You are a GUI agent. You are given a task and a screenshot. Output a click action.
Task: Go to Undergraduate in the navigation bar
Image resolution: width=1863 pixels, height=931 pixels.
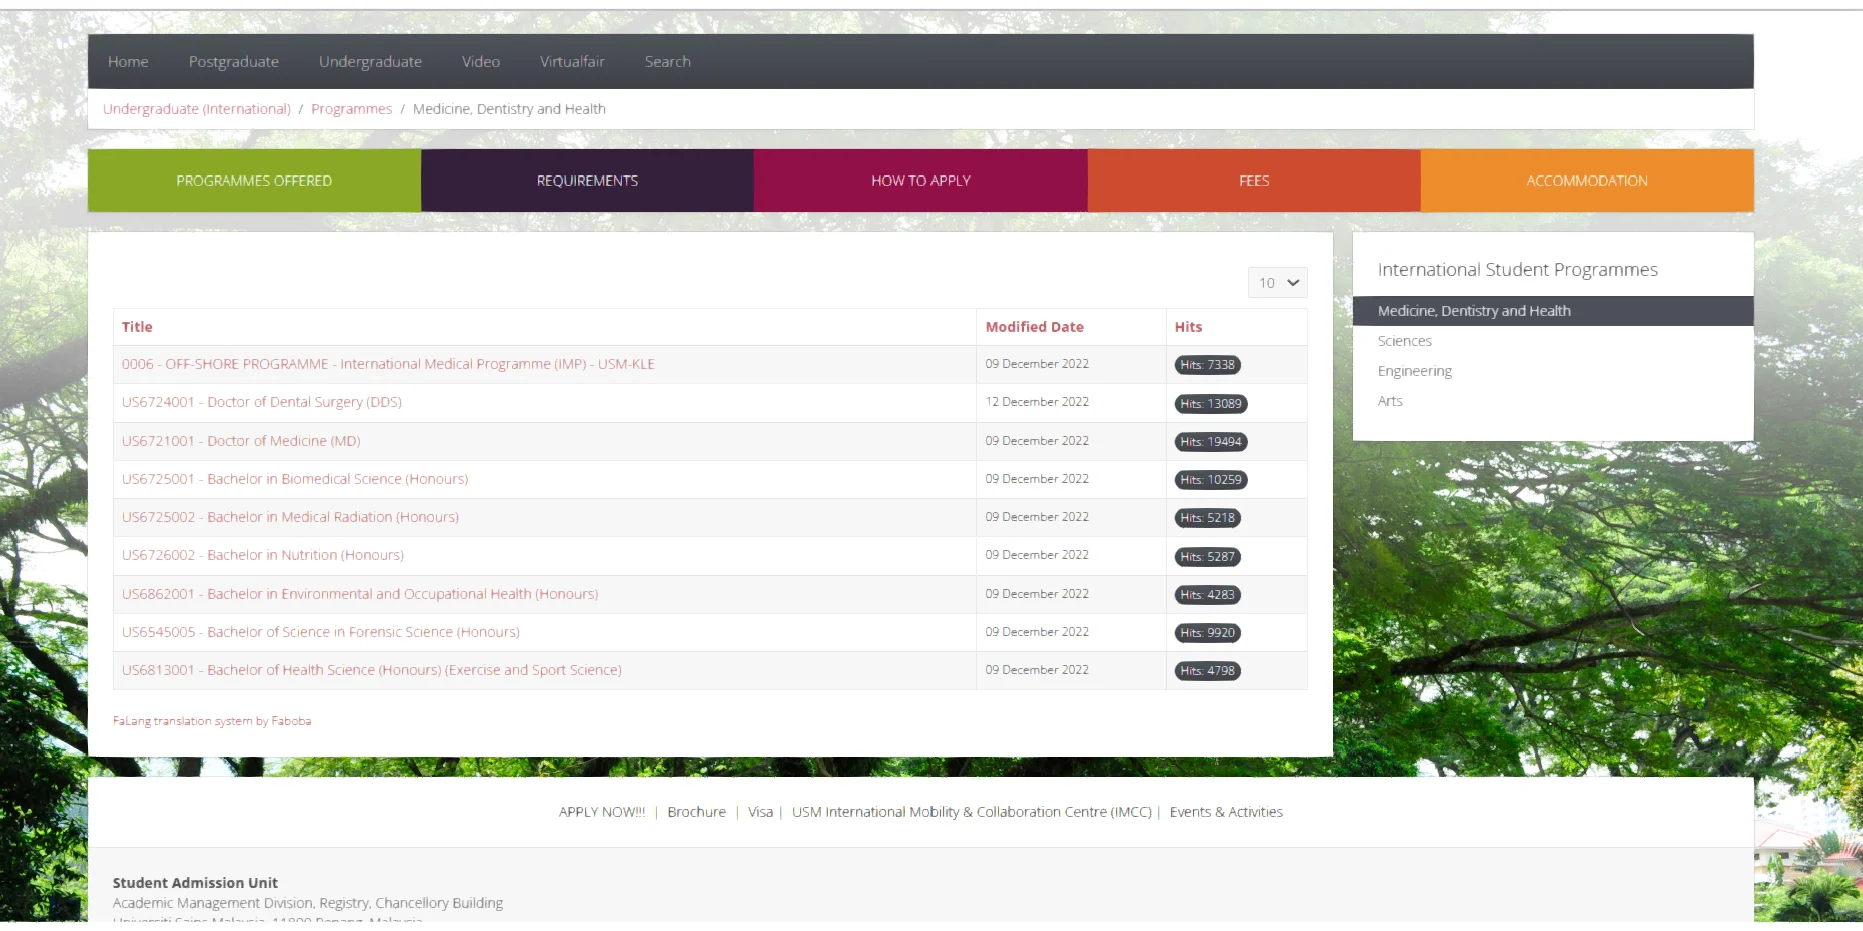(370, 62)
